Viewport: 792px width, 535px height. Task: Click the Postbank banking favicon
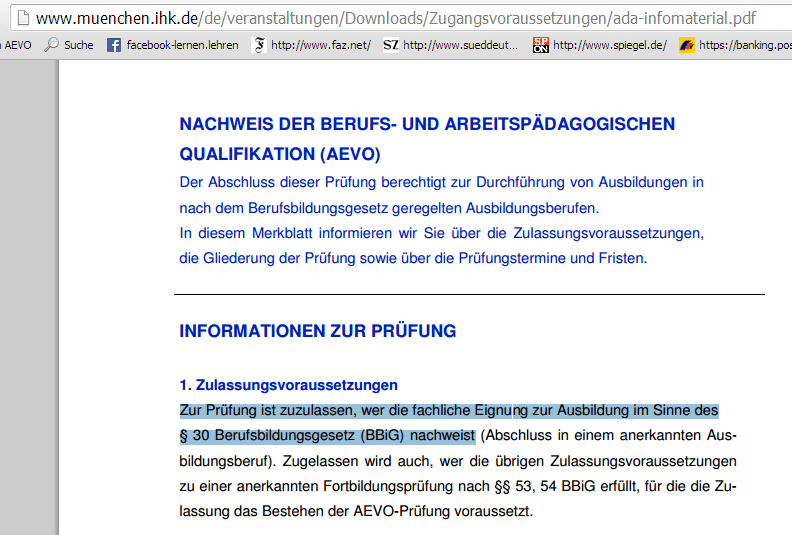click(686, 45)
